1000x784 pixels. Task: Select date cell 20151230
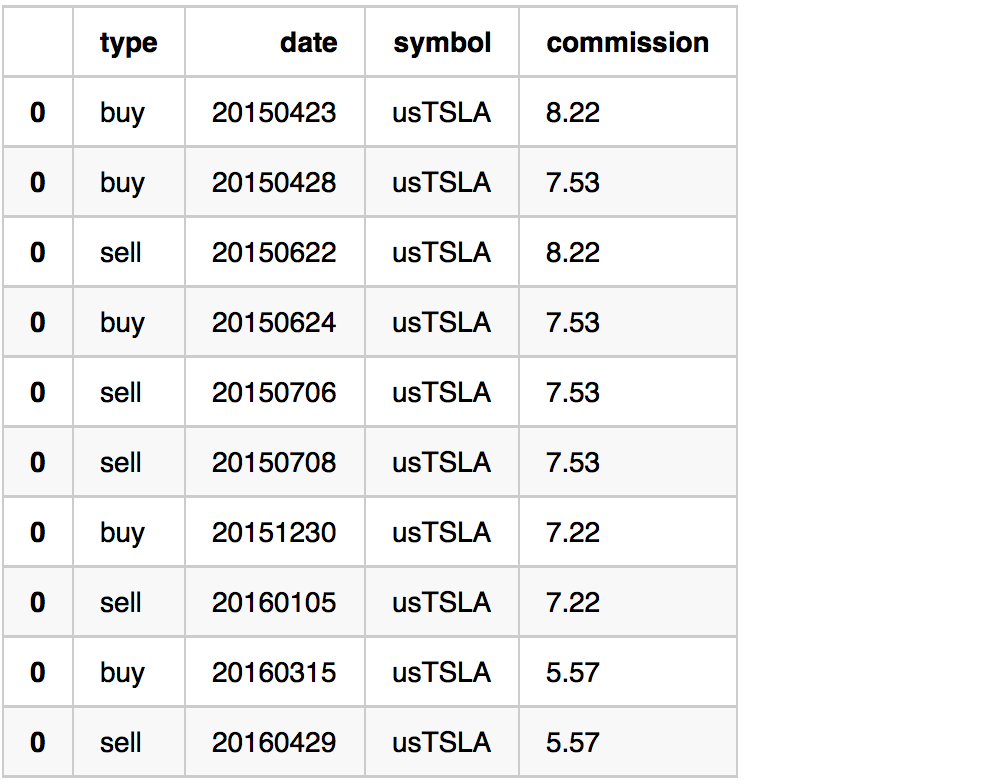274,533
